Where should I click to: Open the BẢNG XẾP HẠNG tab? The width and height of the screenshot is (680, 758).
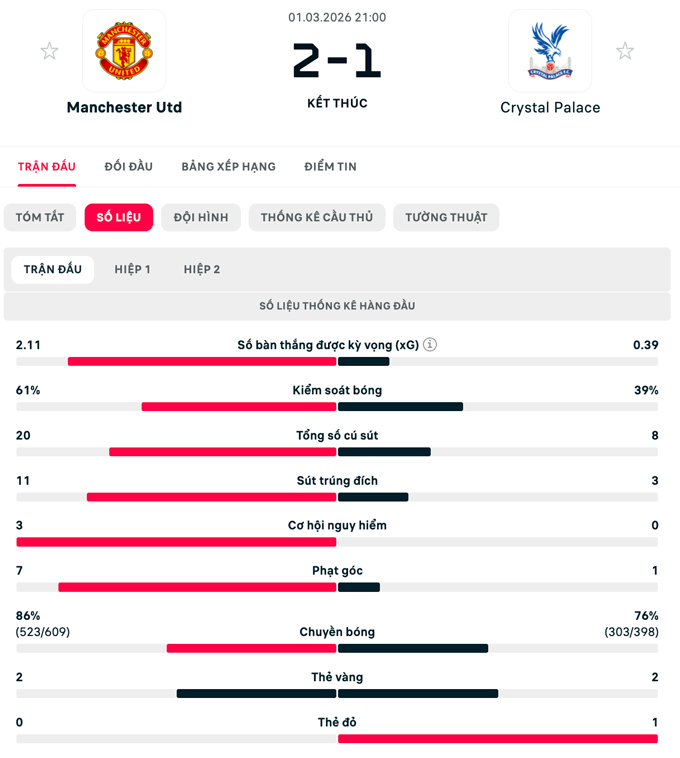[228, 167]
